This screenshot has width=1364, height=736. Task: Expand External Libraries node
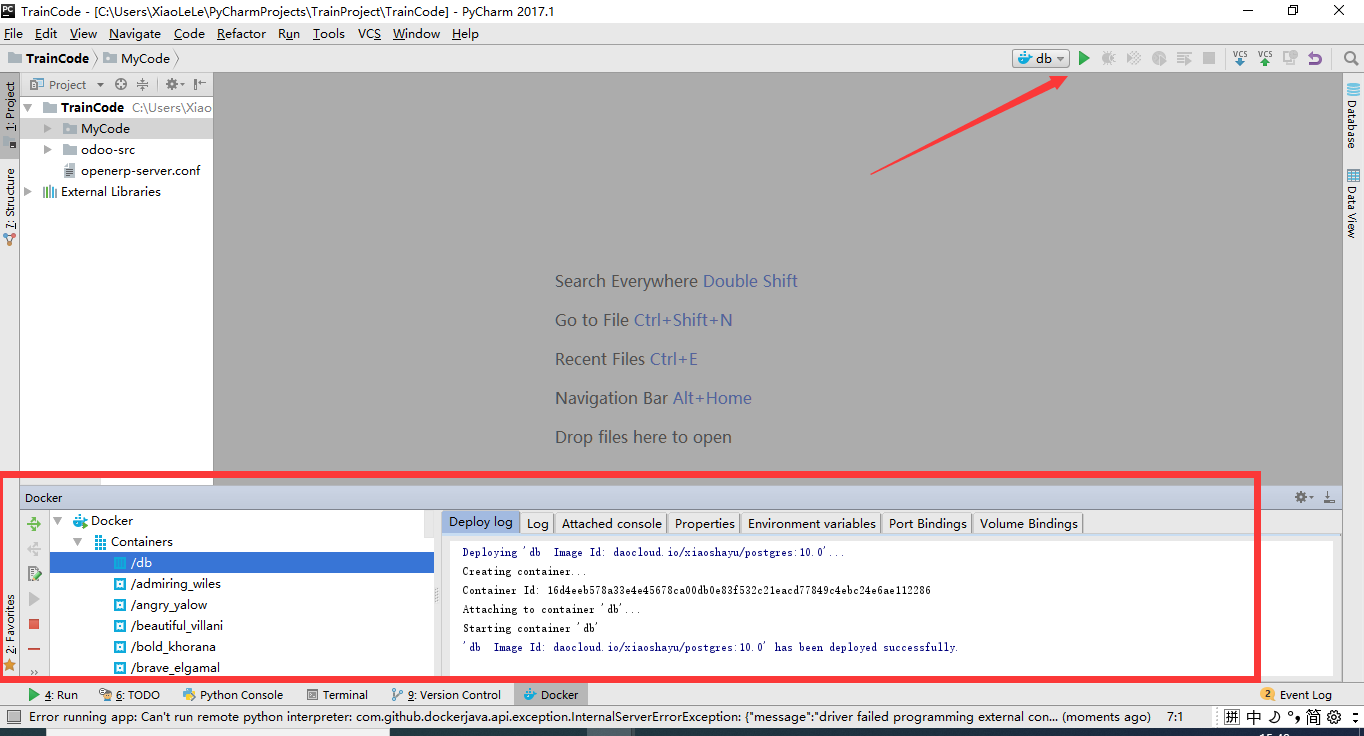28,191
